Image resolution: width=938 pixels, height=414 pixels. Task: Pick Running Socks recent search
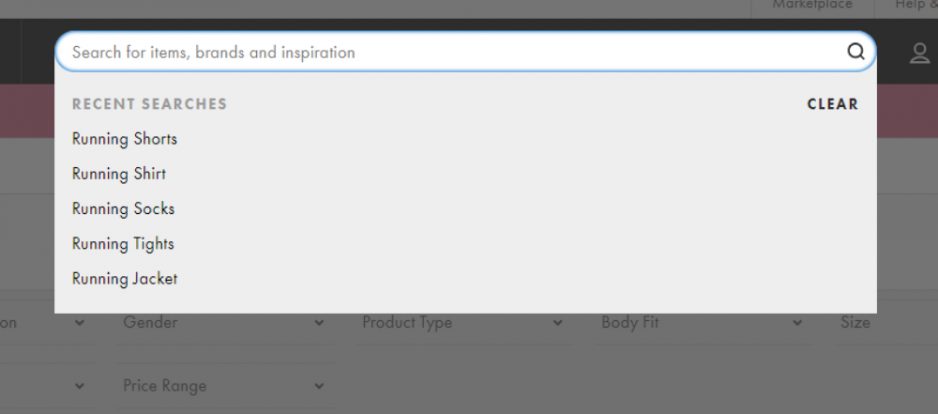tap(123, 209)
